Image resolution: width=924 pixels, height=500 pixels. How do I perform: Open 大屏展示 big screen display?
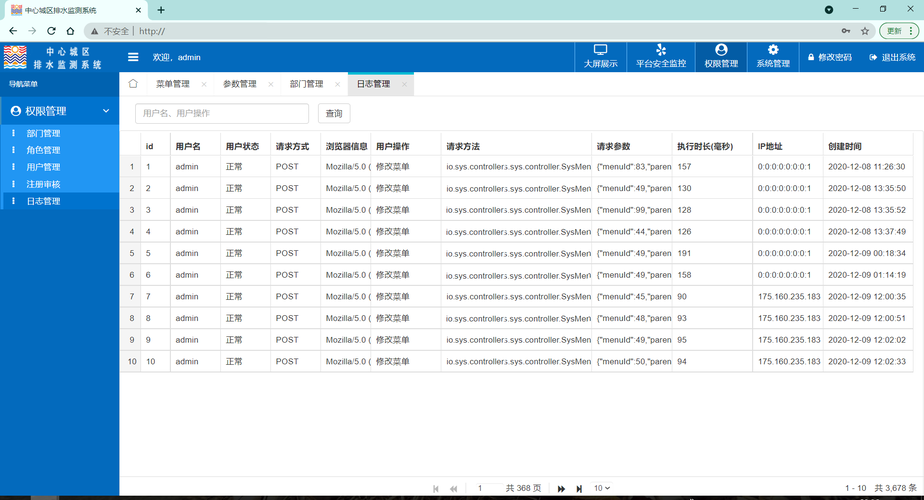pyautogui.click(x=600, y=56)
